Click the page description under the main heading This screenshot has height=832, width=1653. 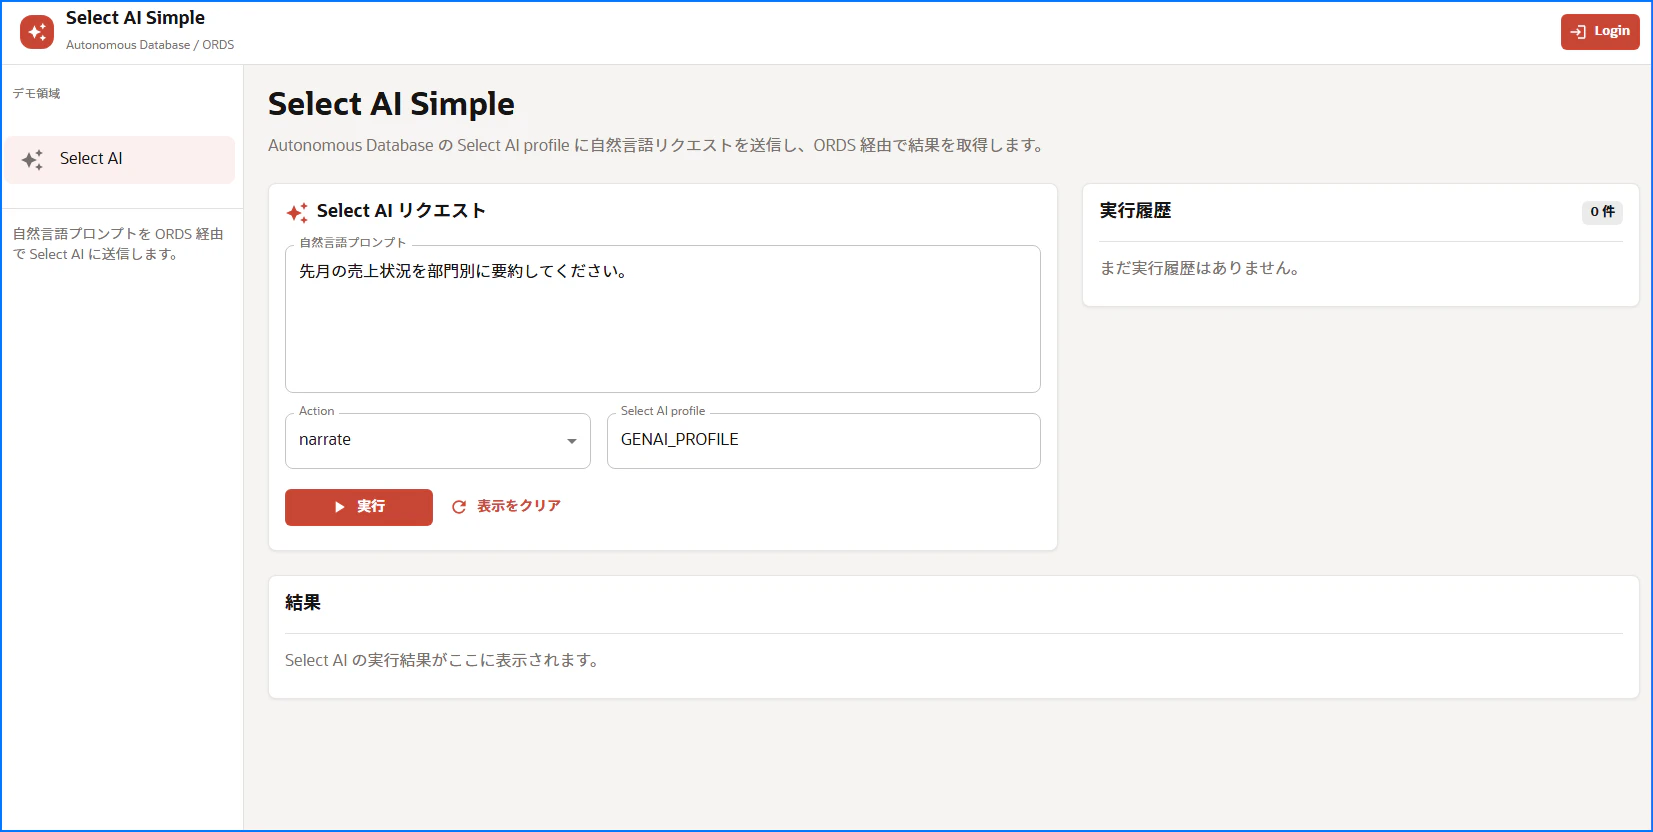pyautogui.click(x=657, y=145)
